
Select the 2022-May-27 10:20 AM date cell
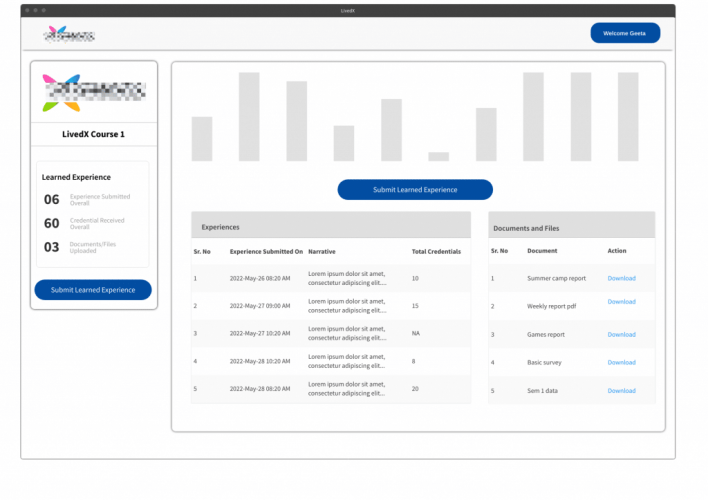click(x=260, y=333)
